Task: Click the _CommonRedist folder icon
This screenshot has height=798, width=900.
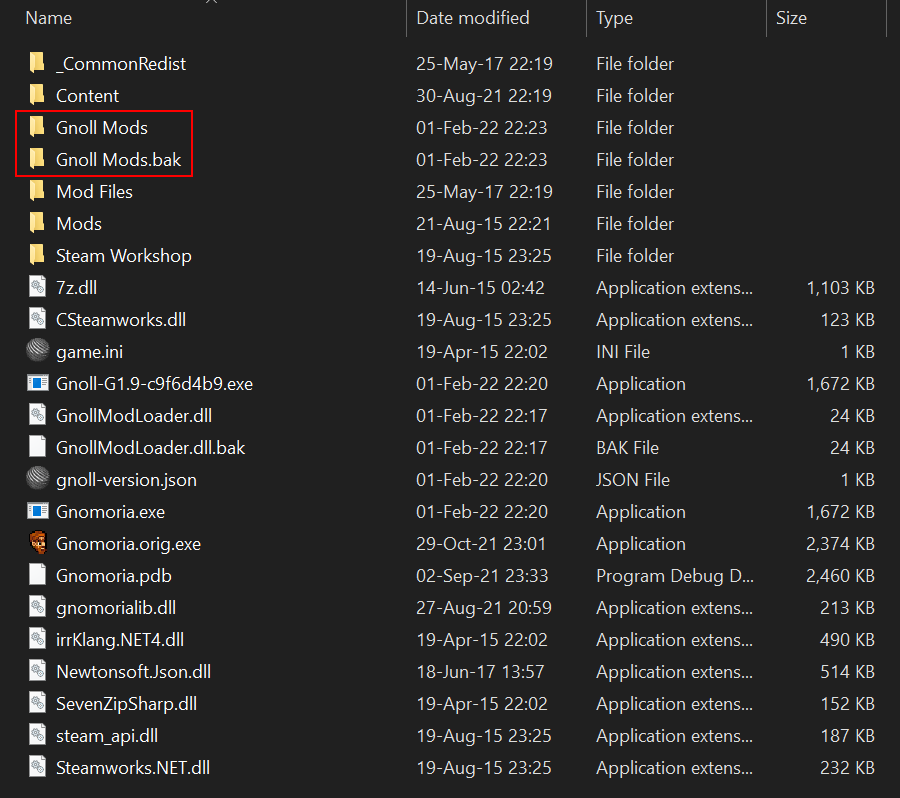Action: [x=37, y=63]
